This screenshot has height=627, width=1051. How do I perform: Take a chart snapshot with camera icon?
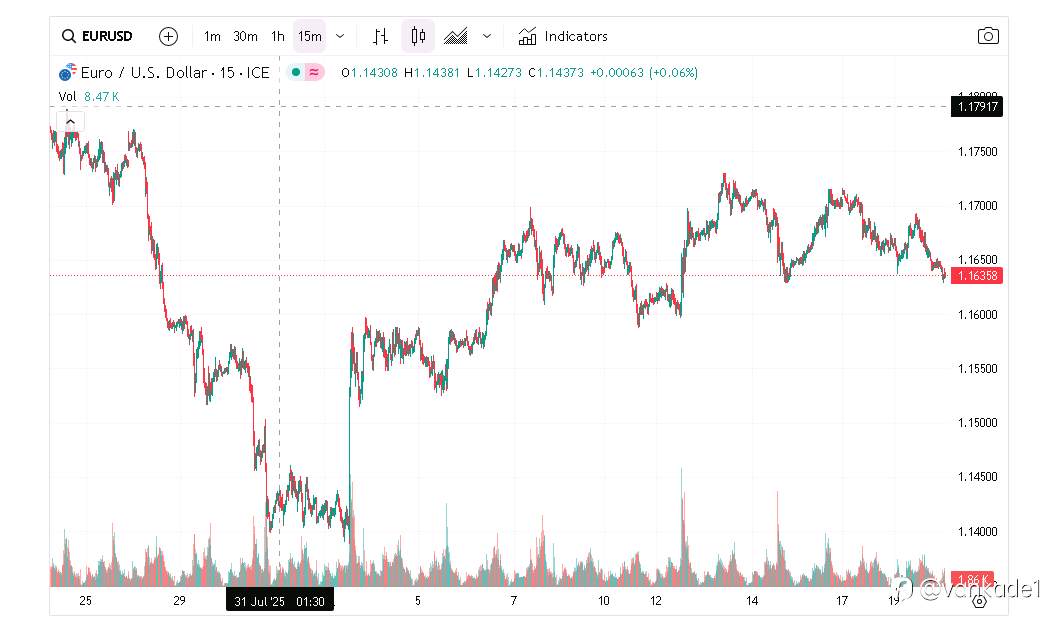(x=988, y=36)
